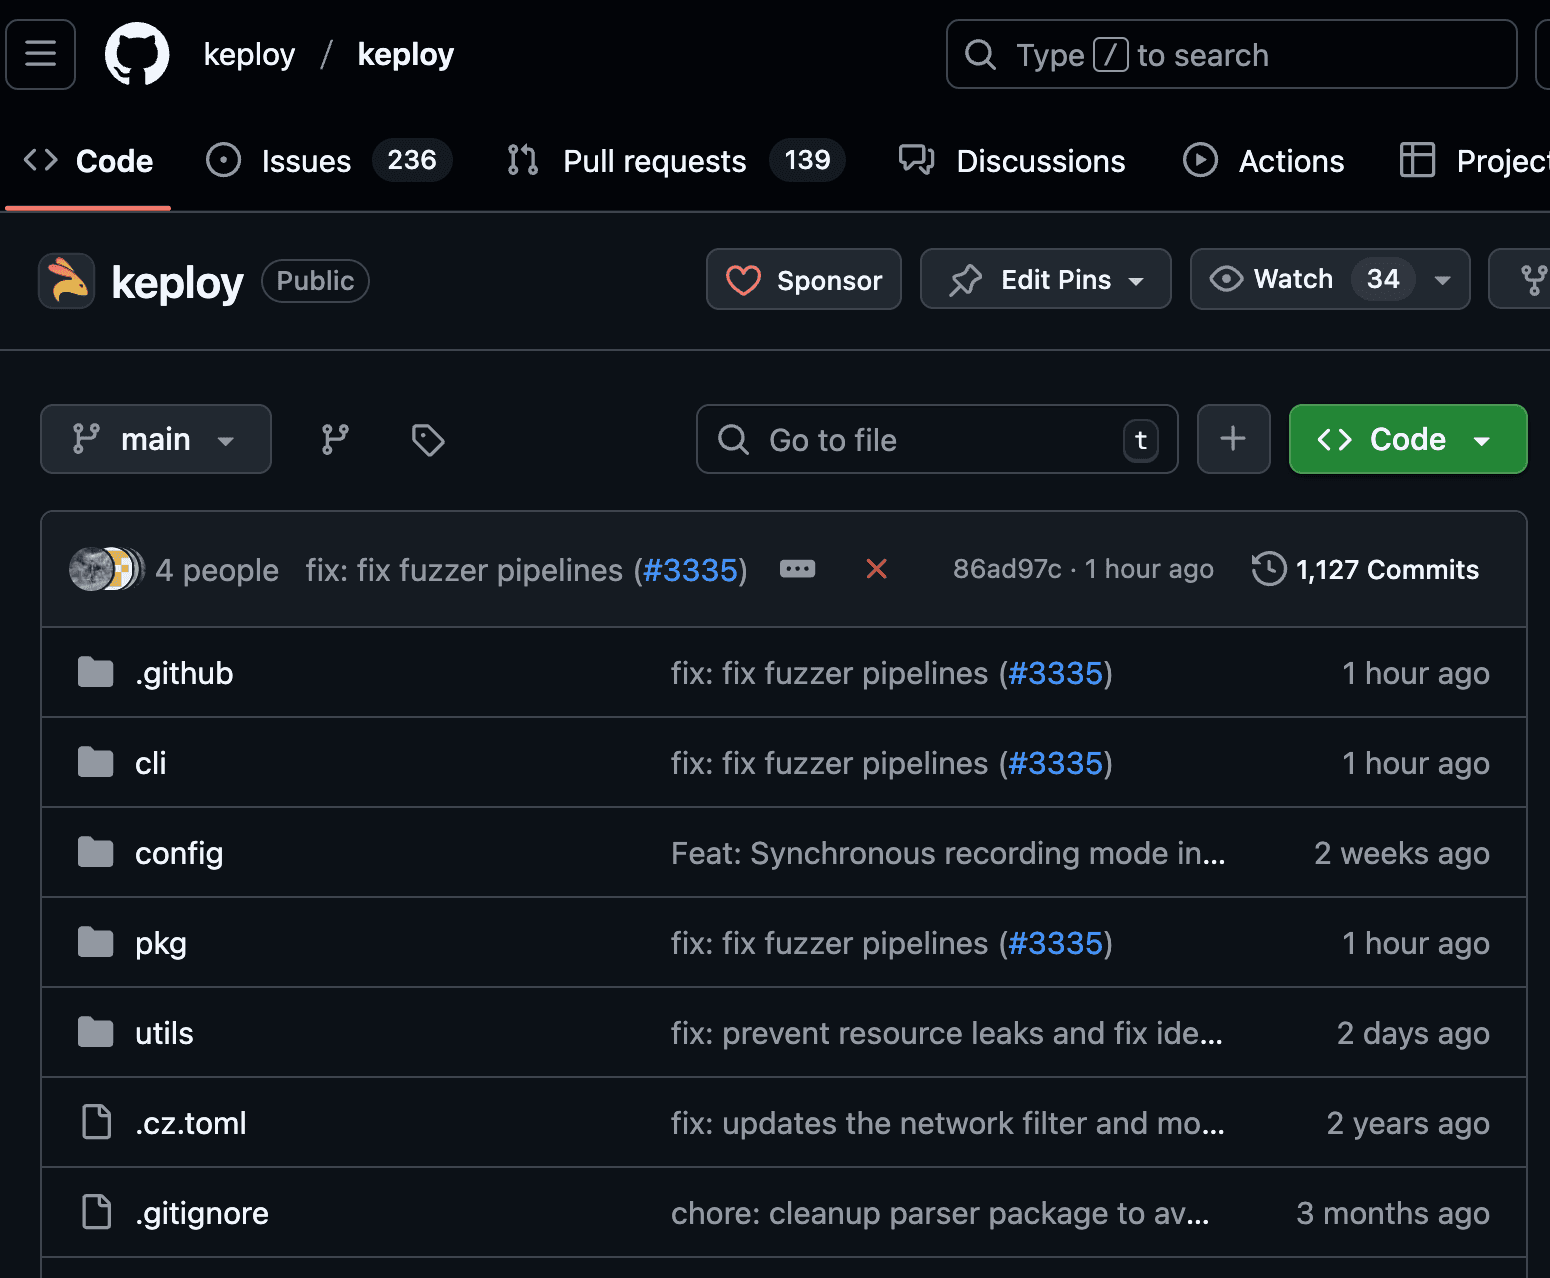Open utils commit fix: prevent resource leaks

coord(947,1033)
